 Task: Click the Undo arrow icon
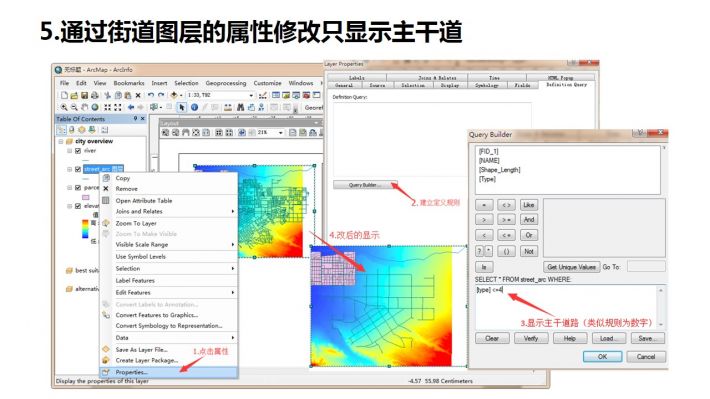click(151, 96)
